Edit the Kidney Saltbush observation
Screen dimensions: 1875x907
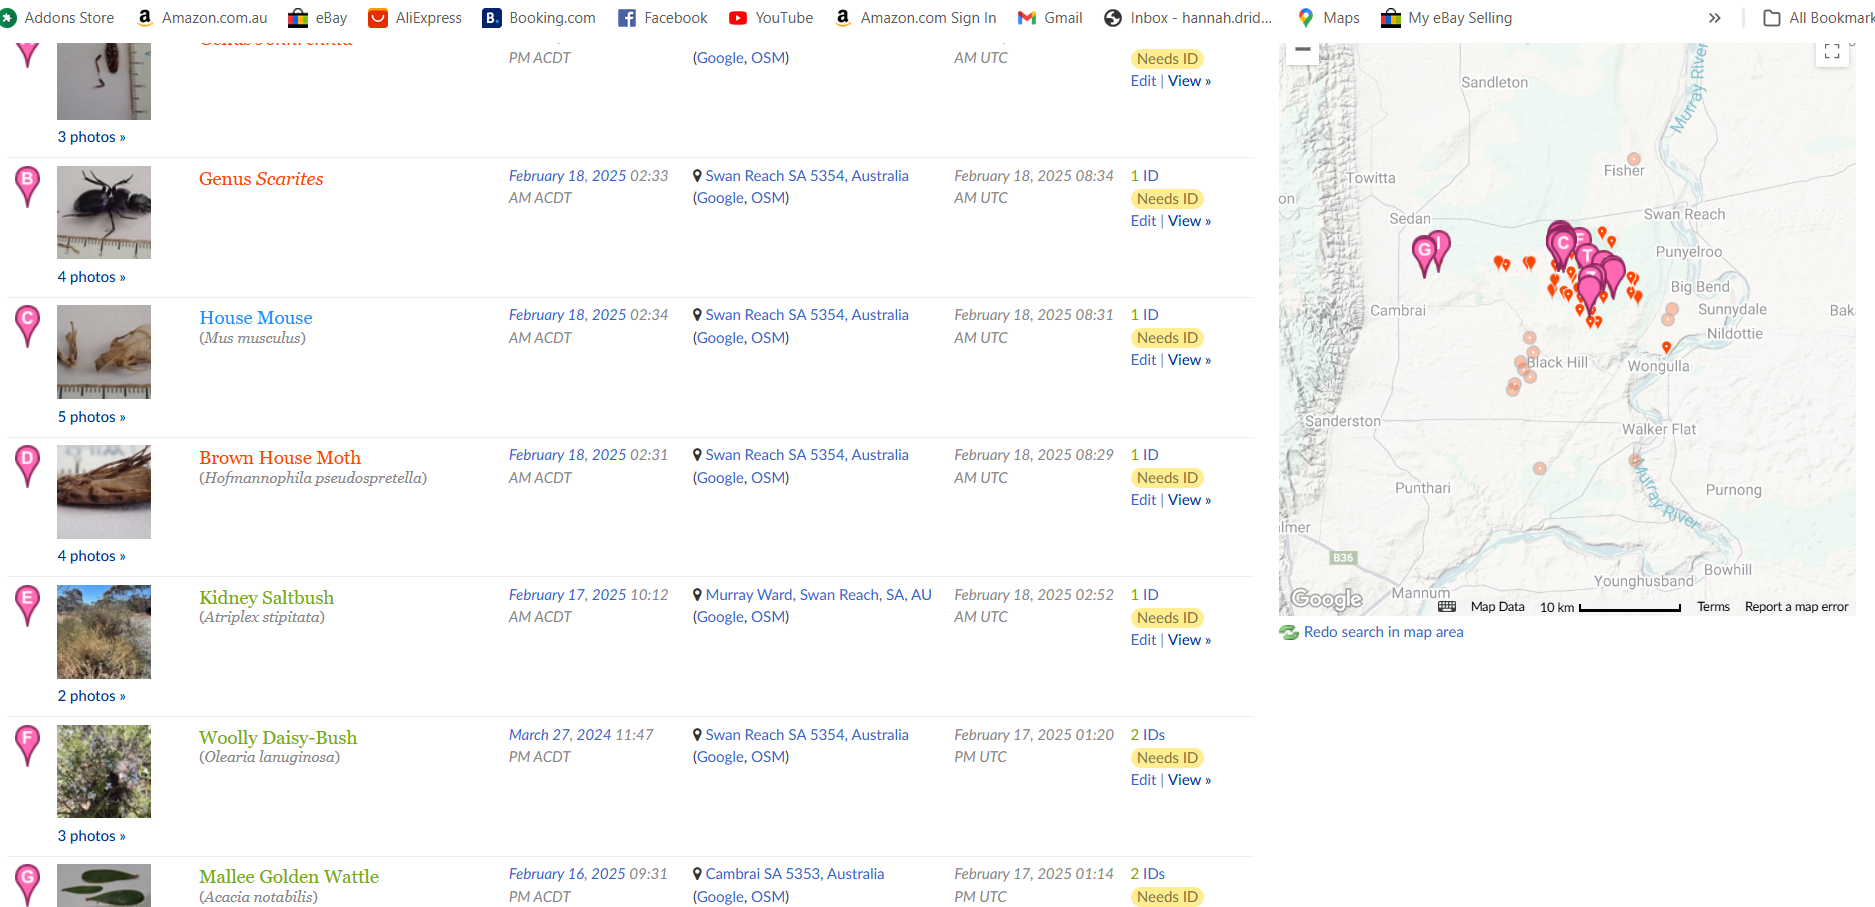point(1143,640)
